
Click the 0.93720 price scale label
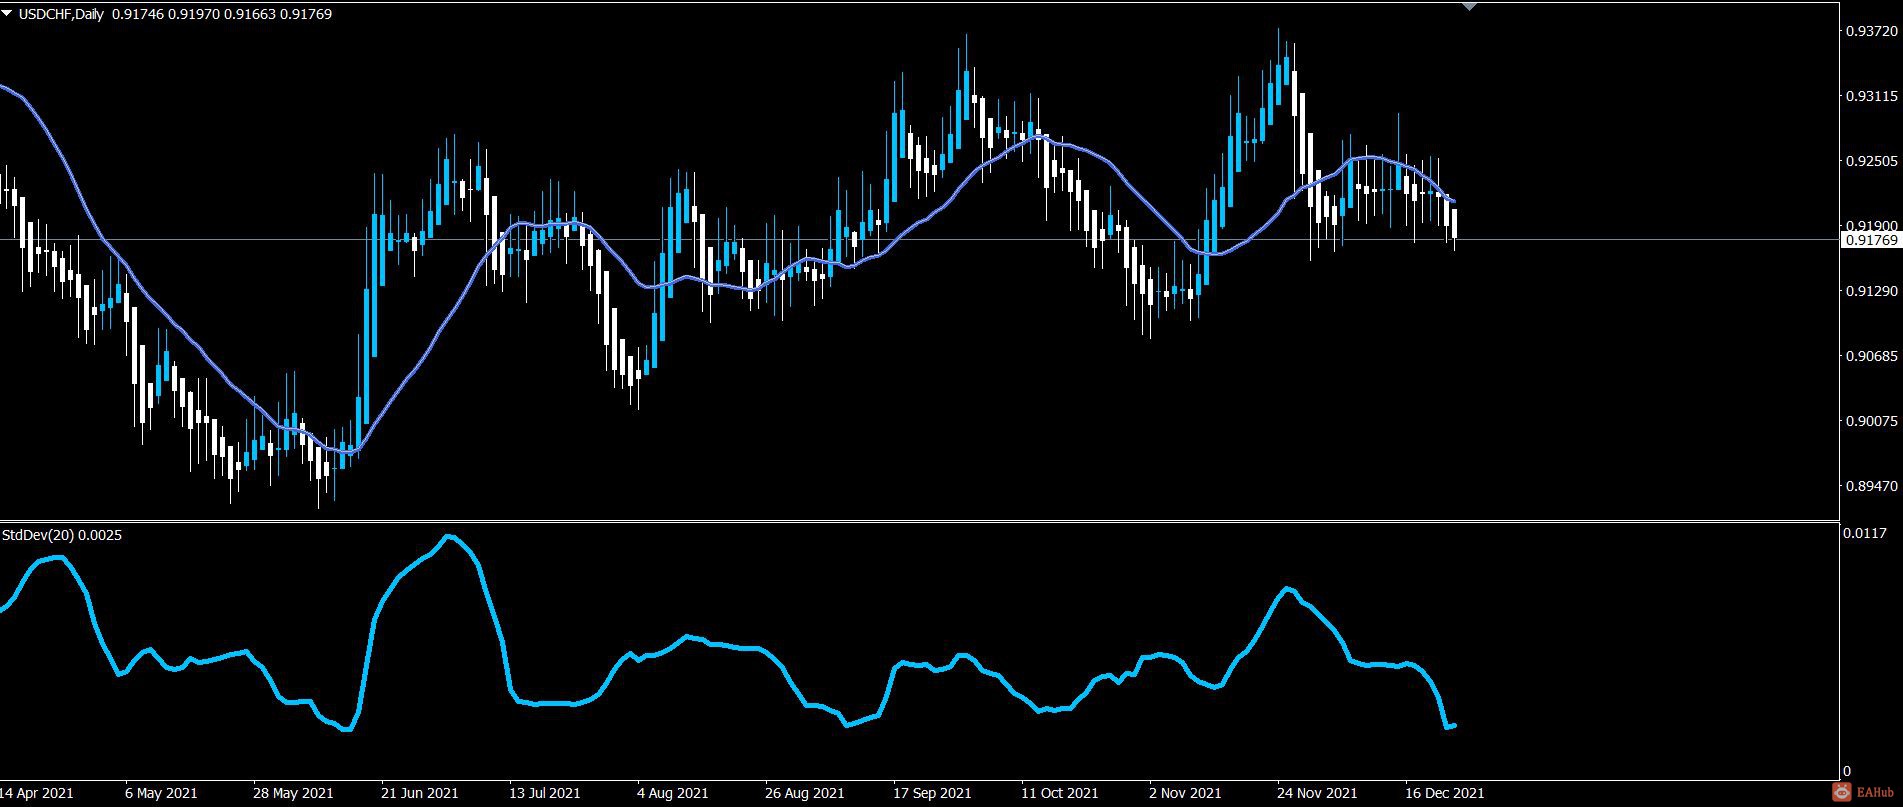pyautogui.click(x=1870, y=32)
